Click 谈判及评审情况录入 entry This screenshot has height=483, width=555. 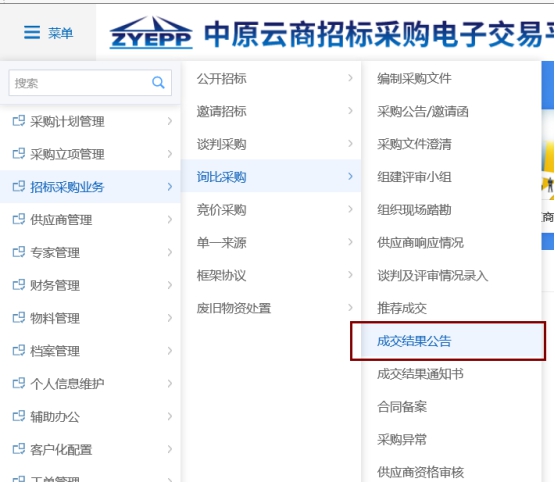pyautogui.click(x=433, y=275)
